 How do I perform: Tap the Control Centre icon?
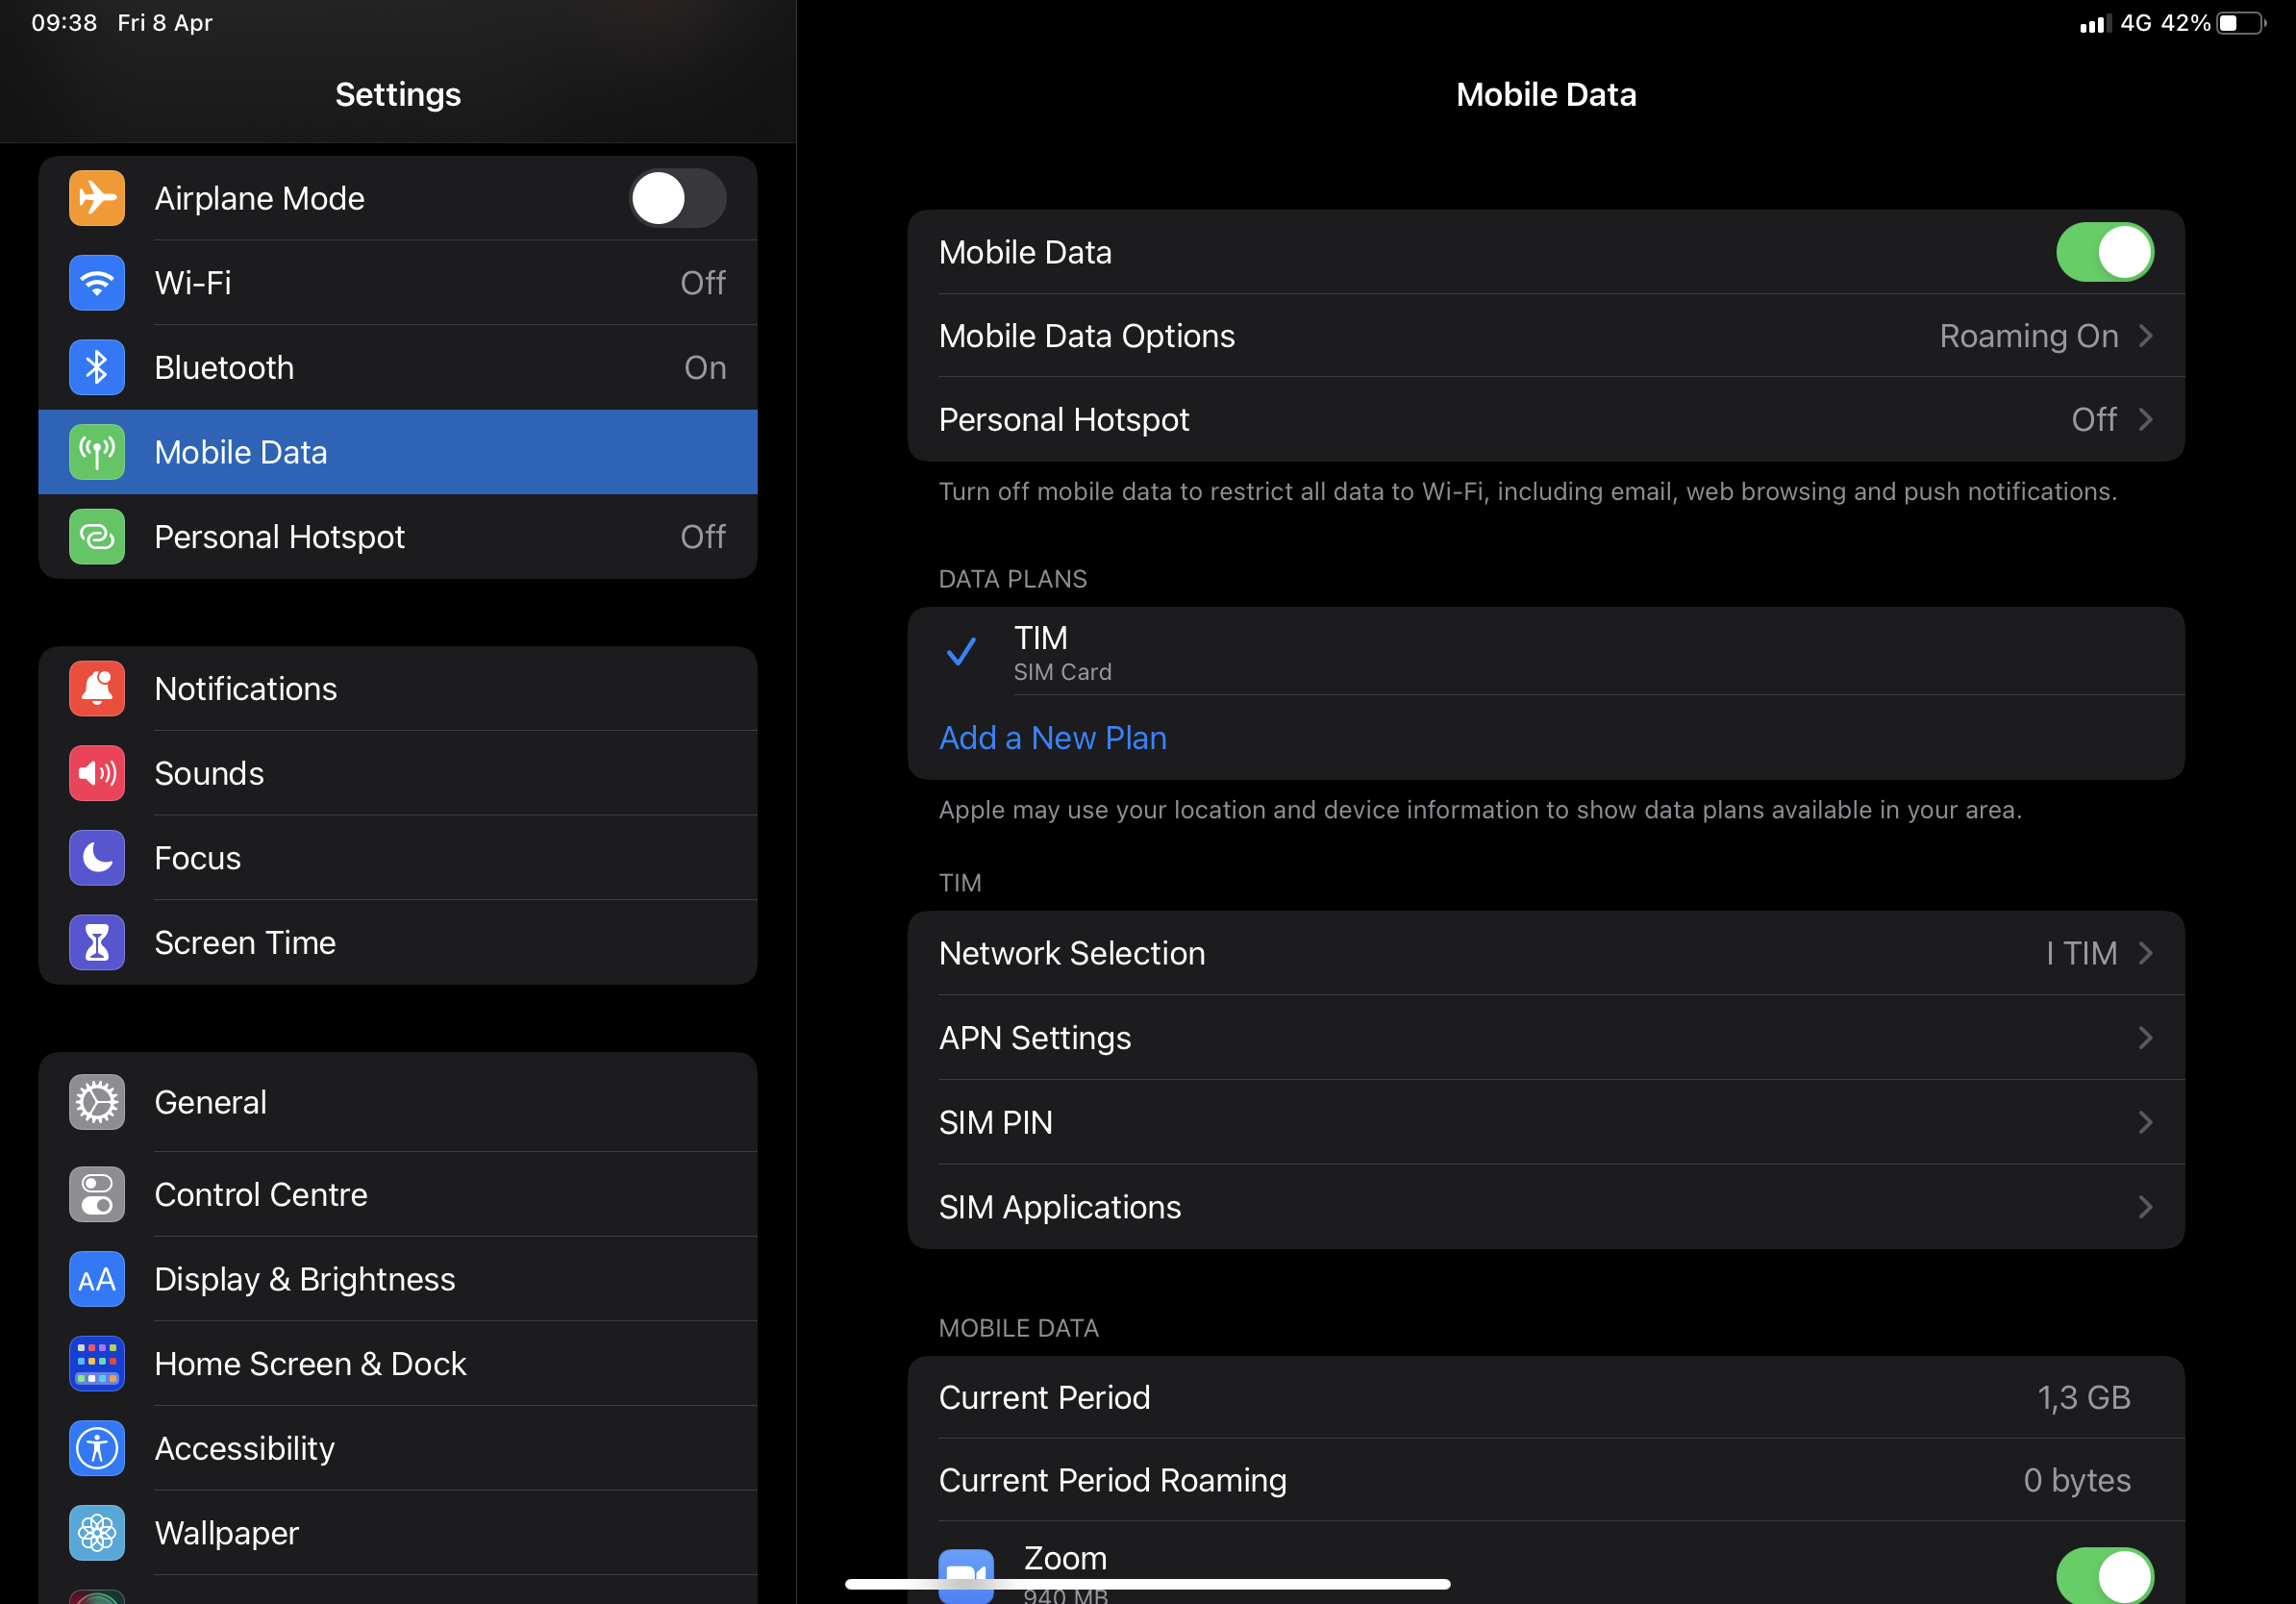(x=97, y=1195)
